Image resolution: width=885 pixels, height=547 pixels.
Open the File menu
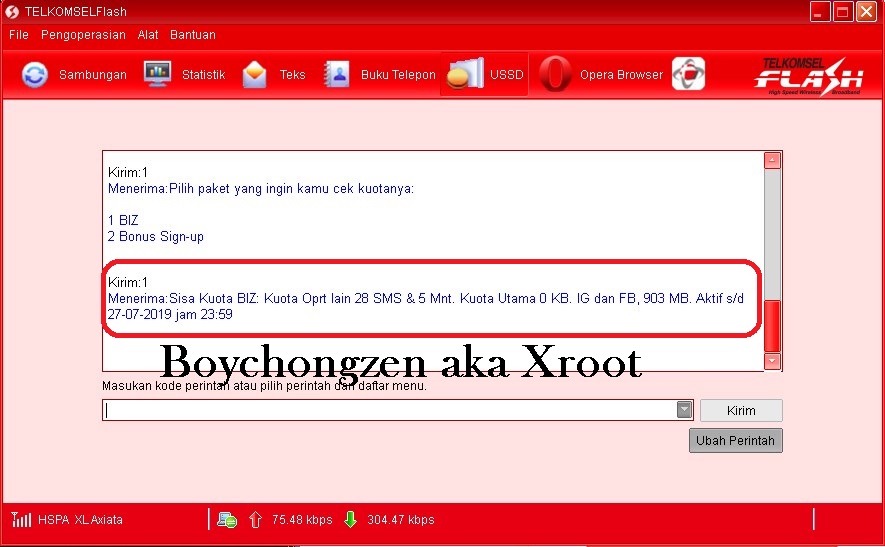click(19, 34)
